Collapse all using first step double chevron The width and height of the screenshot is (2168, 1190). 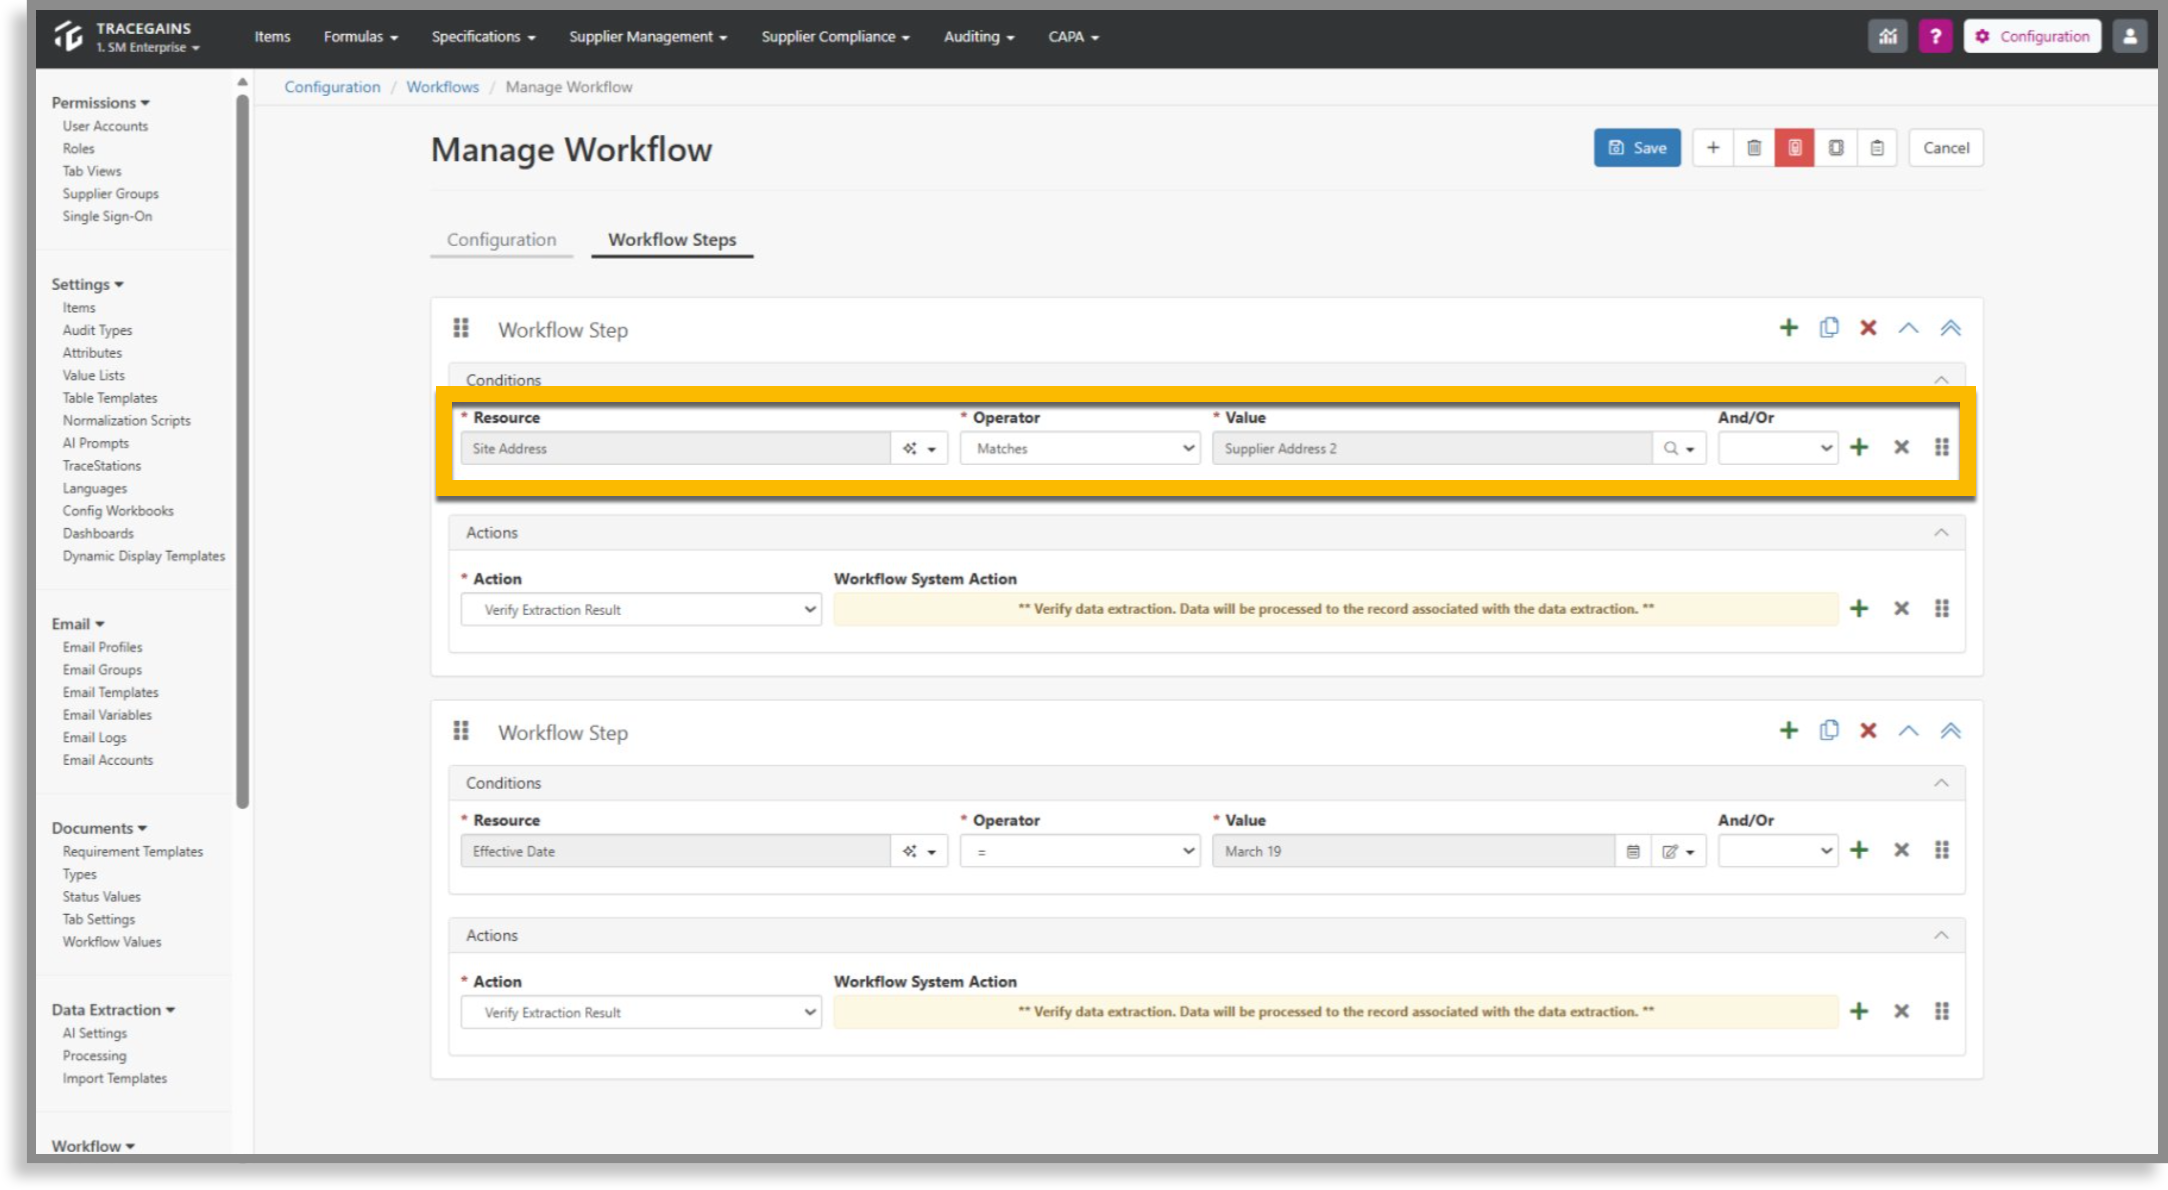(1951, 328)
